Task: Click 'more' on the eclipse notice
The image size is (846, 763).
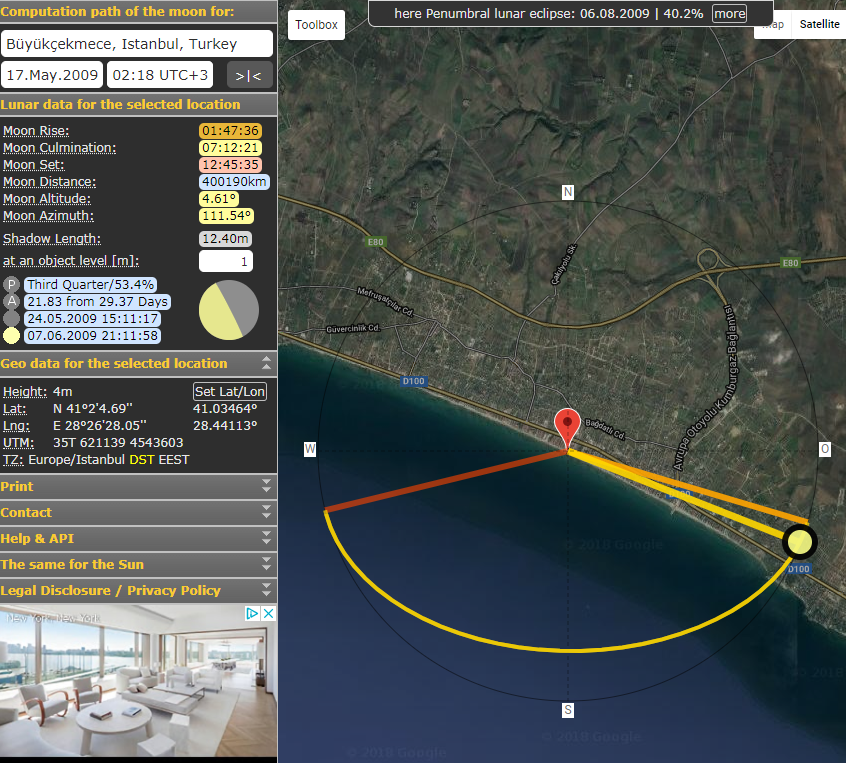Action: click(729, 14)
